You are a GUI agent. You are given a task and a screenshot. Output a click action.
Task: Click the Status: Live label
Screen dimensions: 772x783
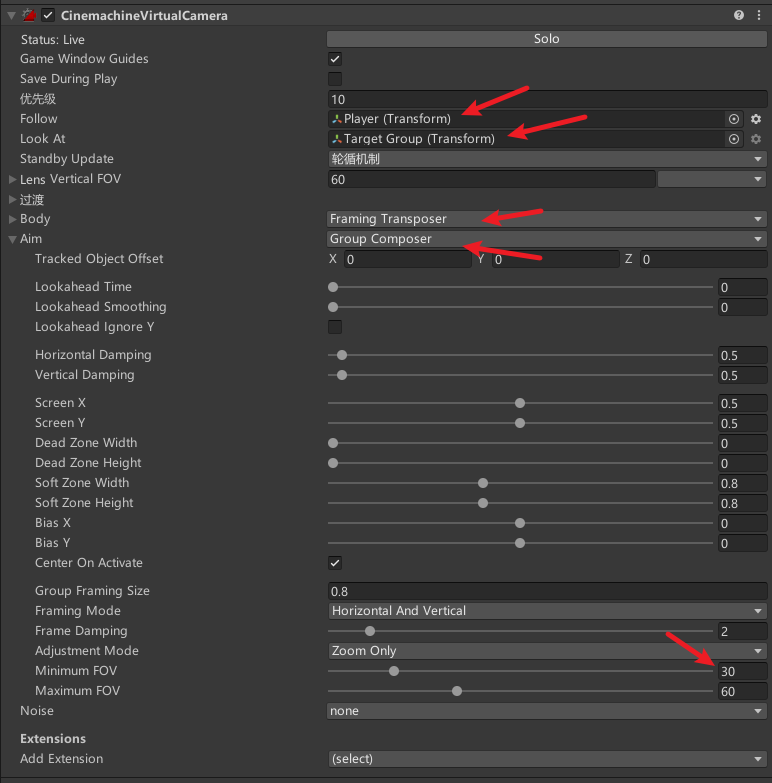click(x=52, y=39)
